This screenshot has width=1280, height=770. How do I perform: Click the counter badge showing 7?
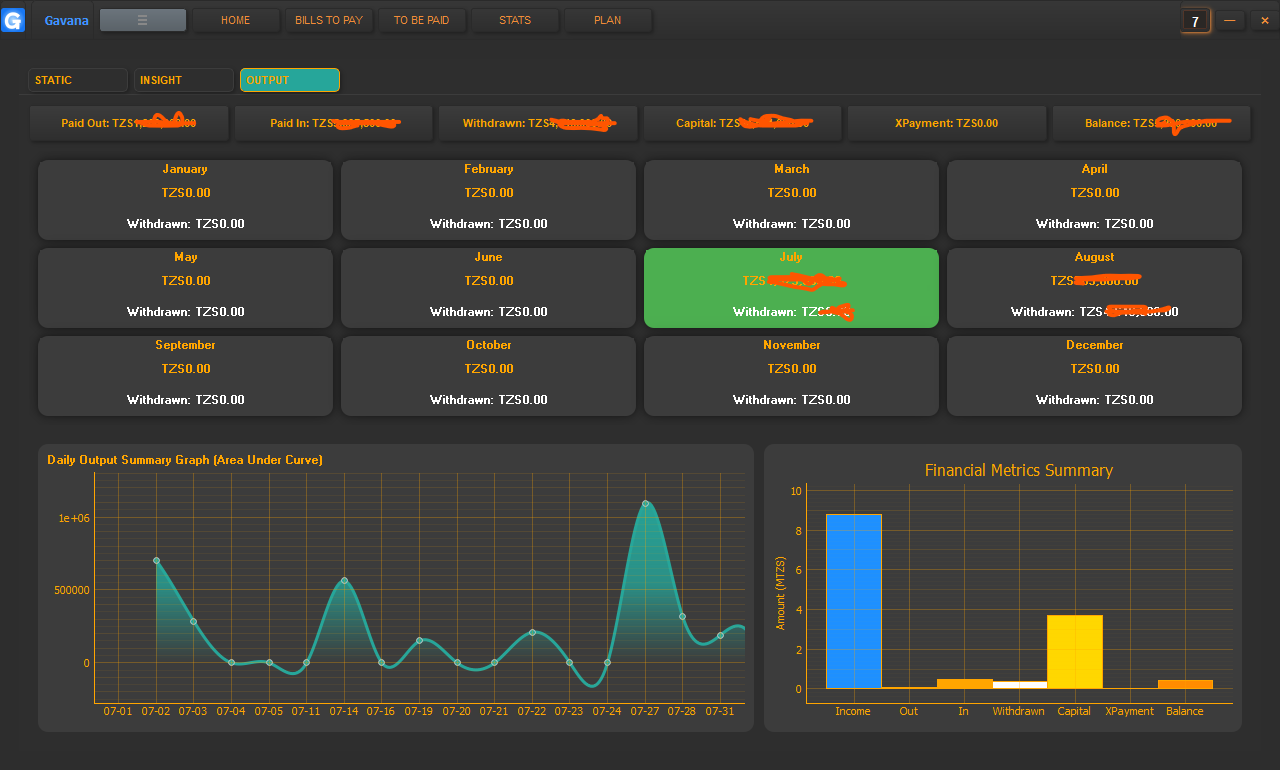pos(1195,21)
